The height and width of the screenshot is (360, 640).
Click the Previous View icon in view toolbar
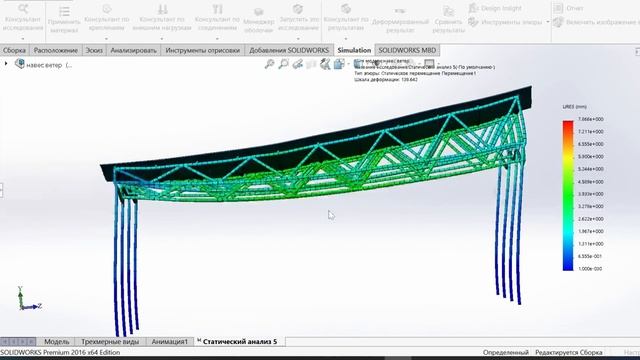[298, 64]
